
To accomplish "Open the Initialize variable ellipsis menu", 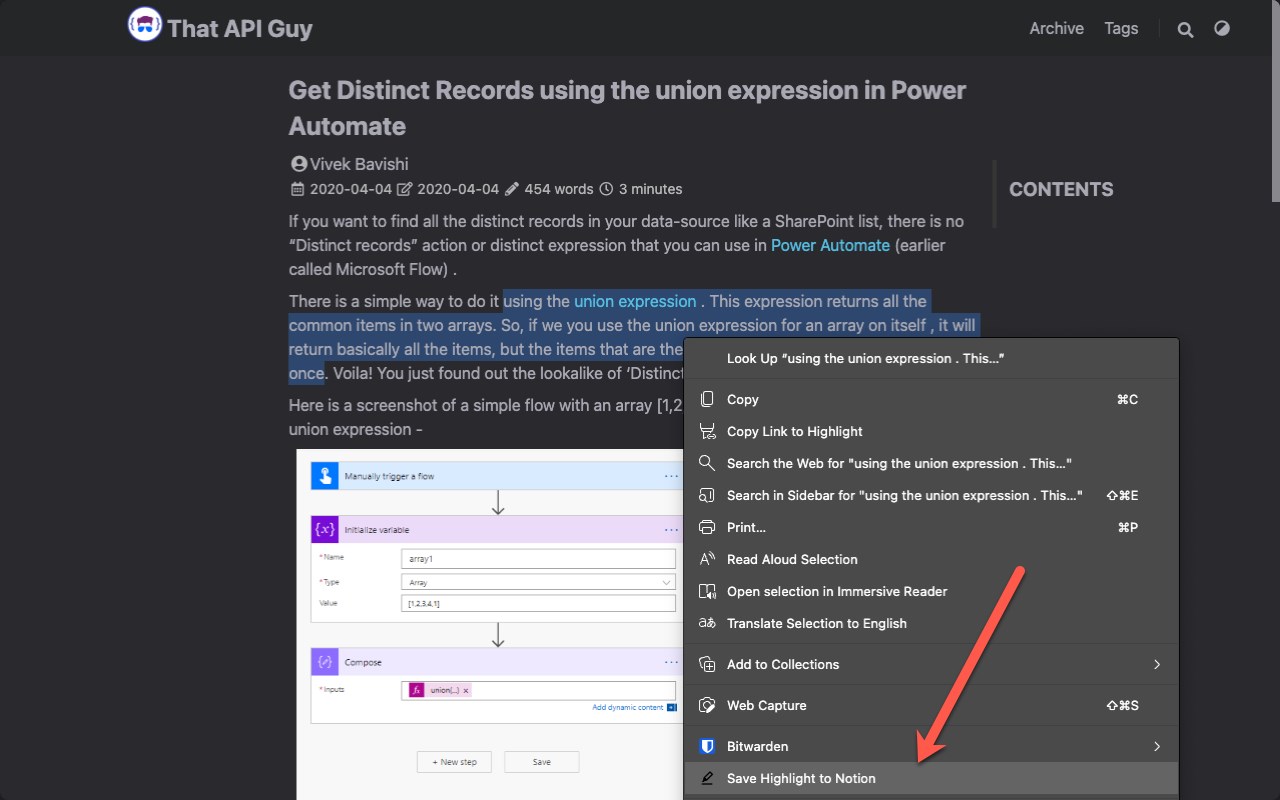I will point(671,529).
